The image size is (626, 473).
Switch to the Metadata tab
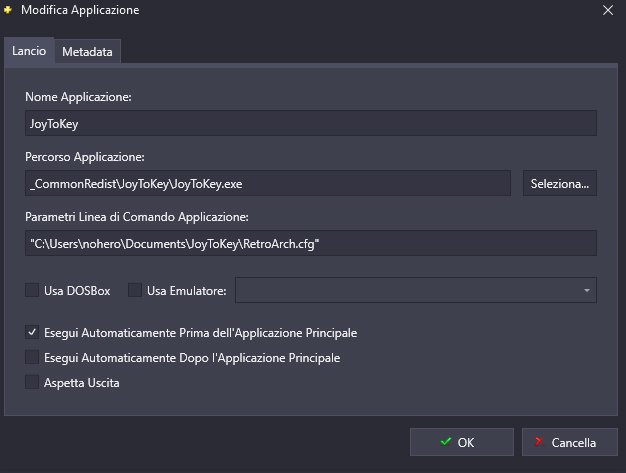coord(87,51)
